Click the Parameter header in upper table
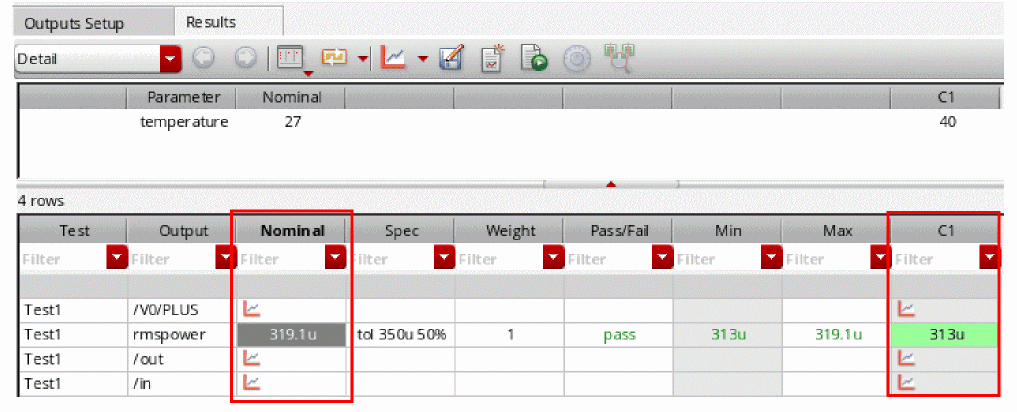The image size is (1017, 412). tap(182, 97)
